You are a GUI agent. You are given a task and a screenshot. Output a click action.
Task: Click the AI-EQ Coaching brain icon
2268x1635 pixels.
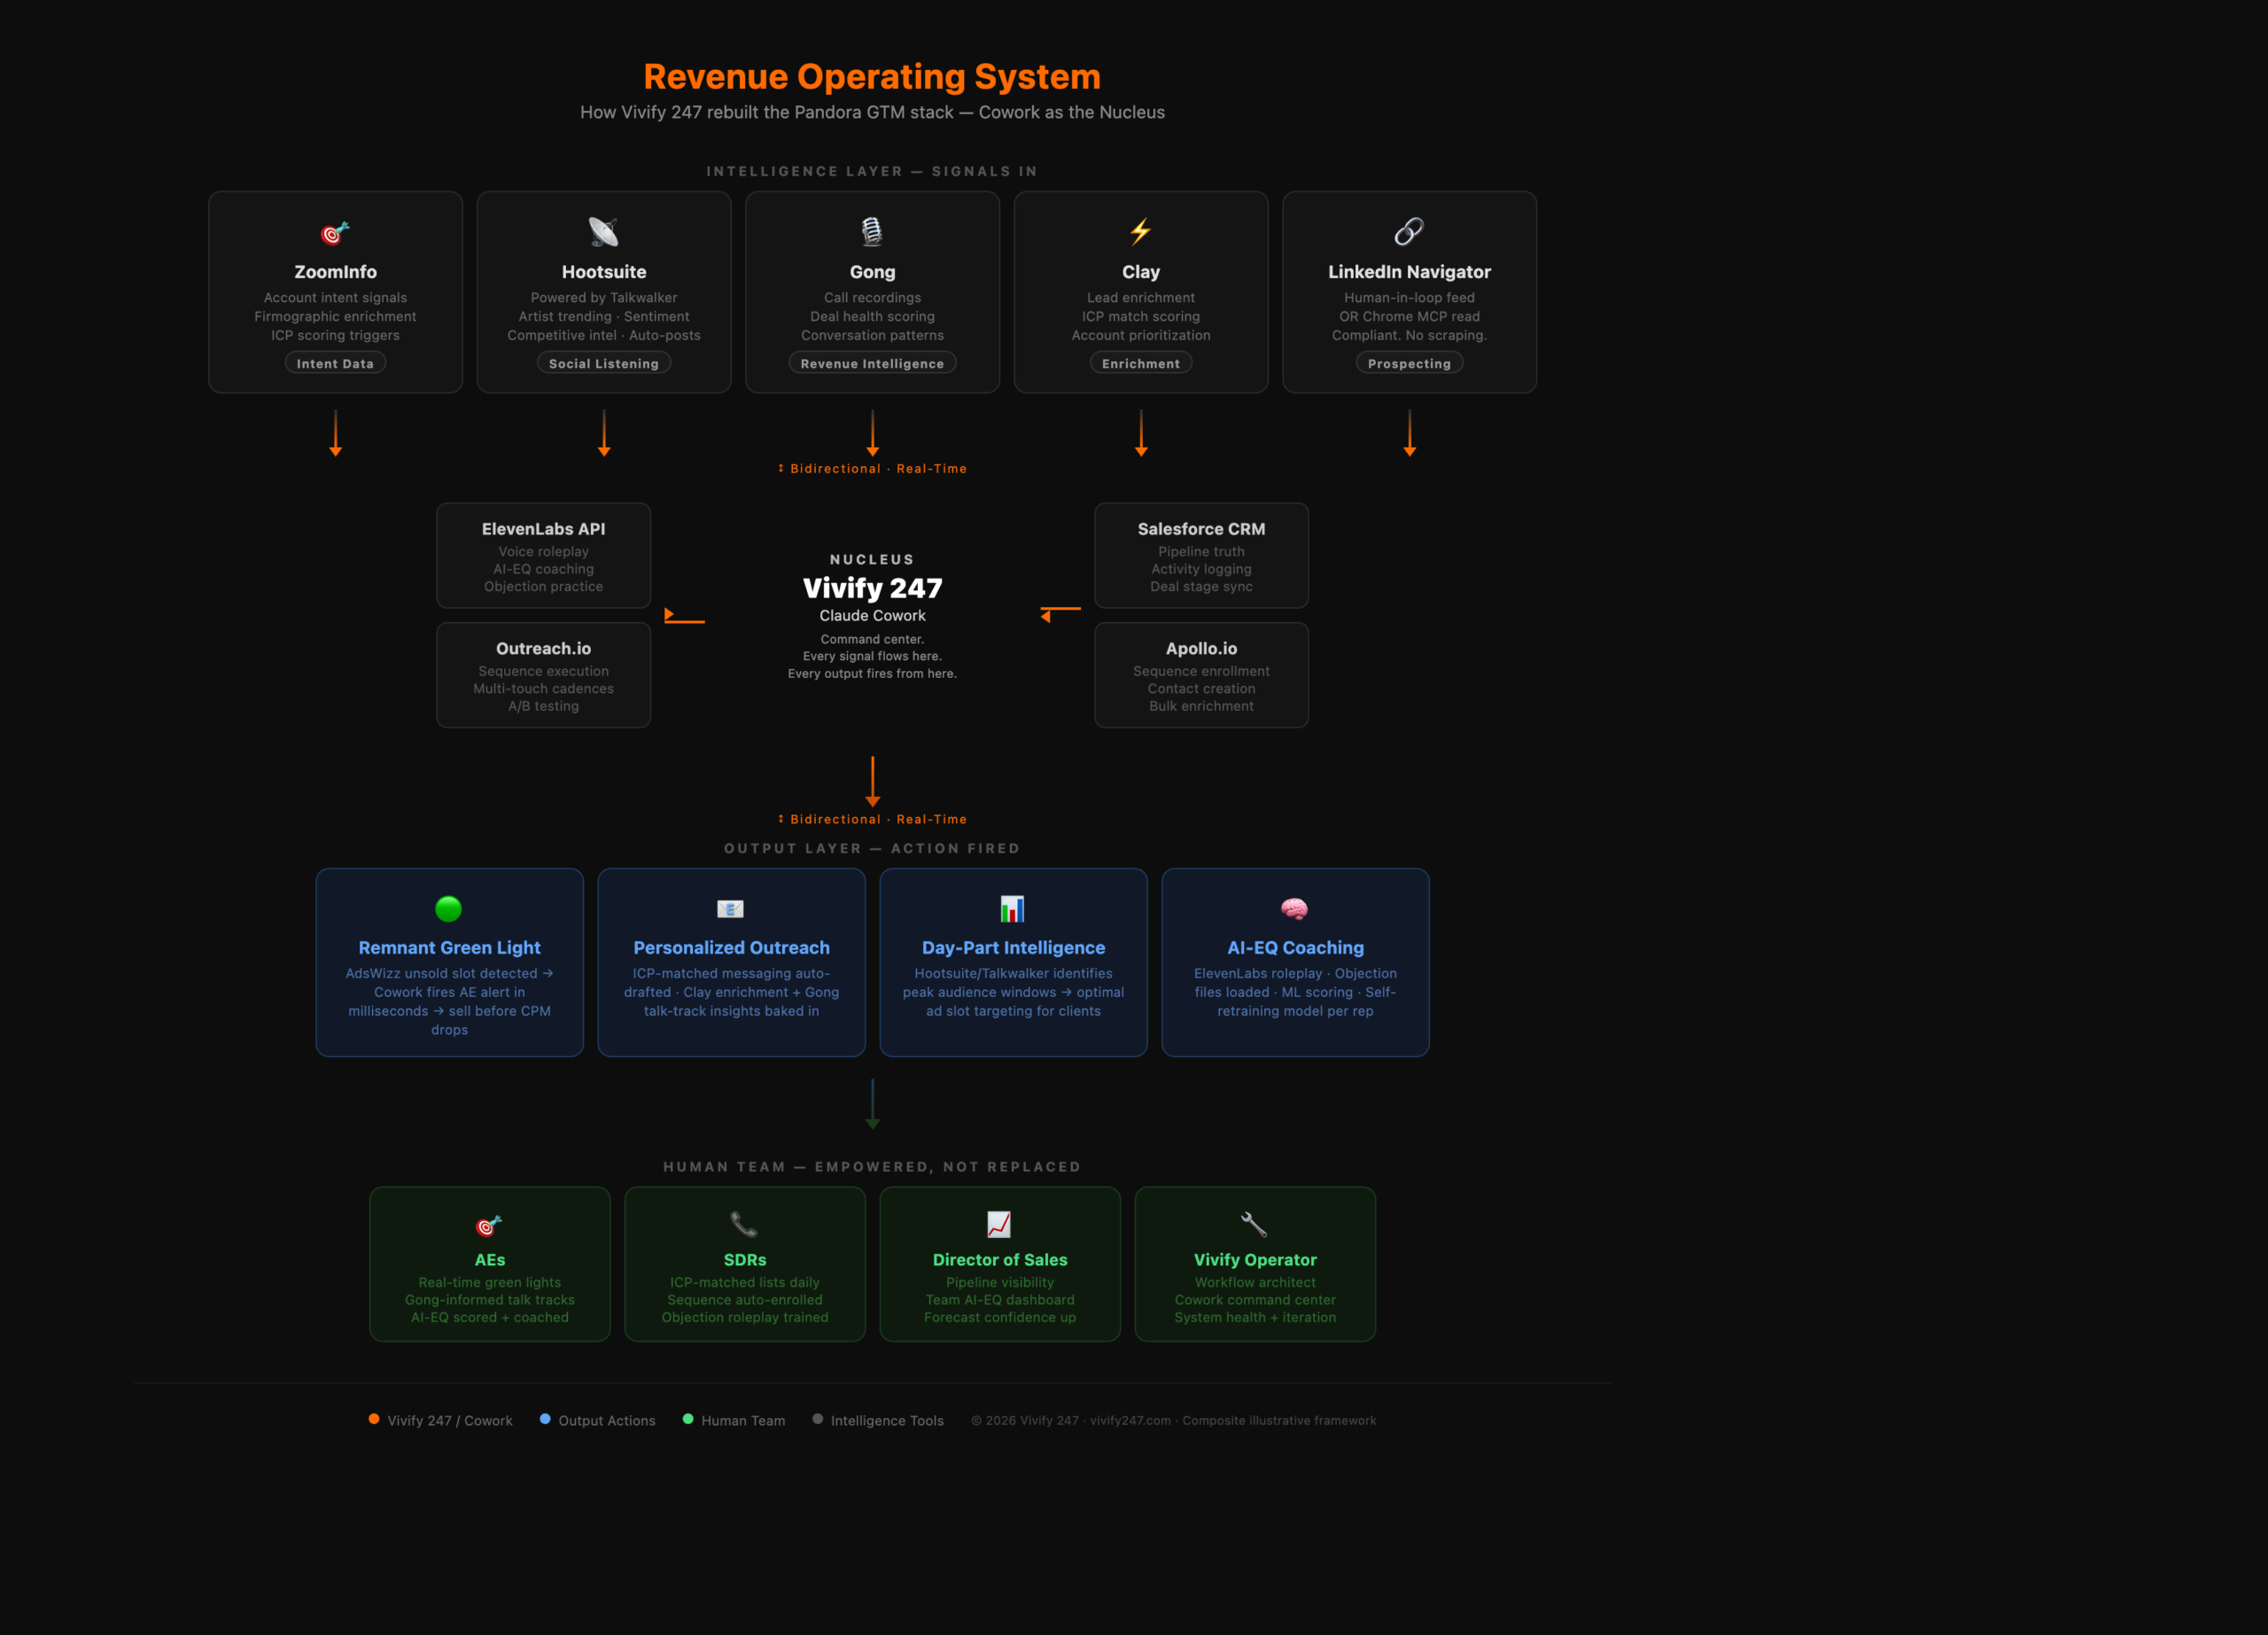1294,908
